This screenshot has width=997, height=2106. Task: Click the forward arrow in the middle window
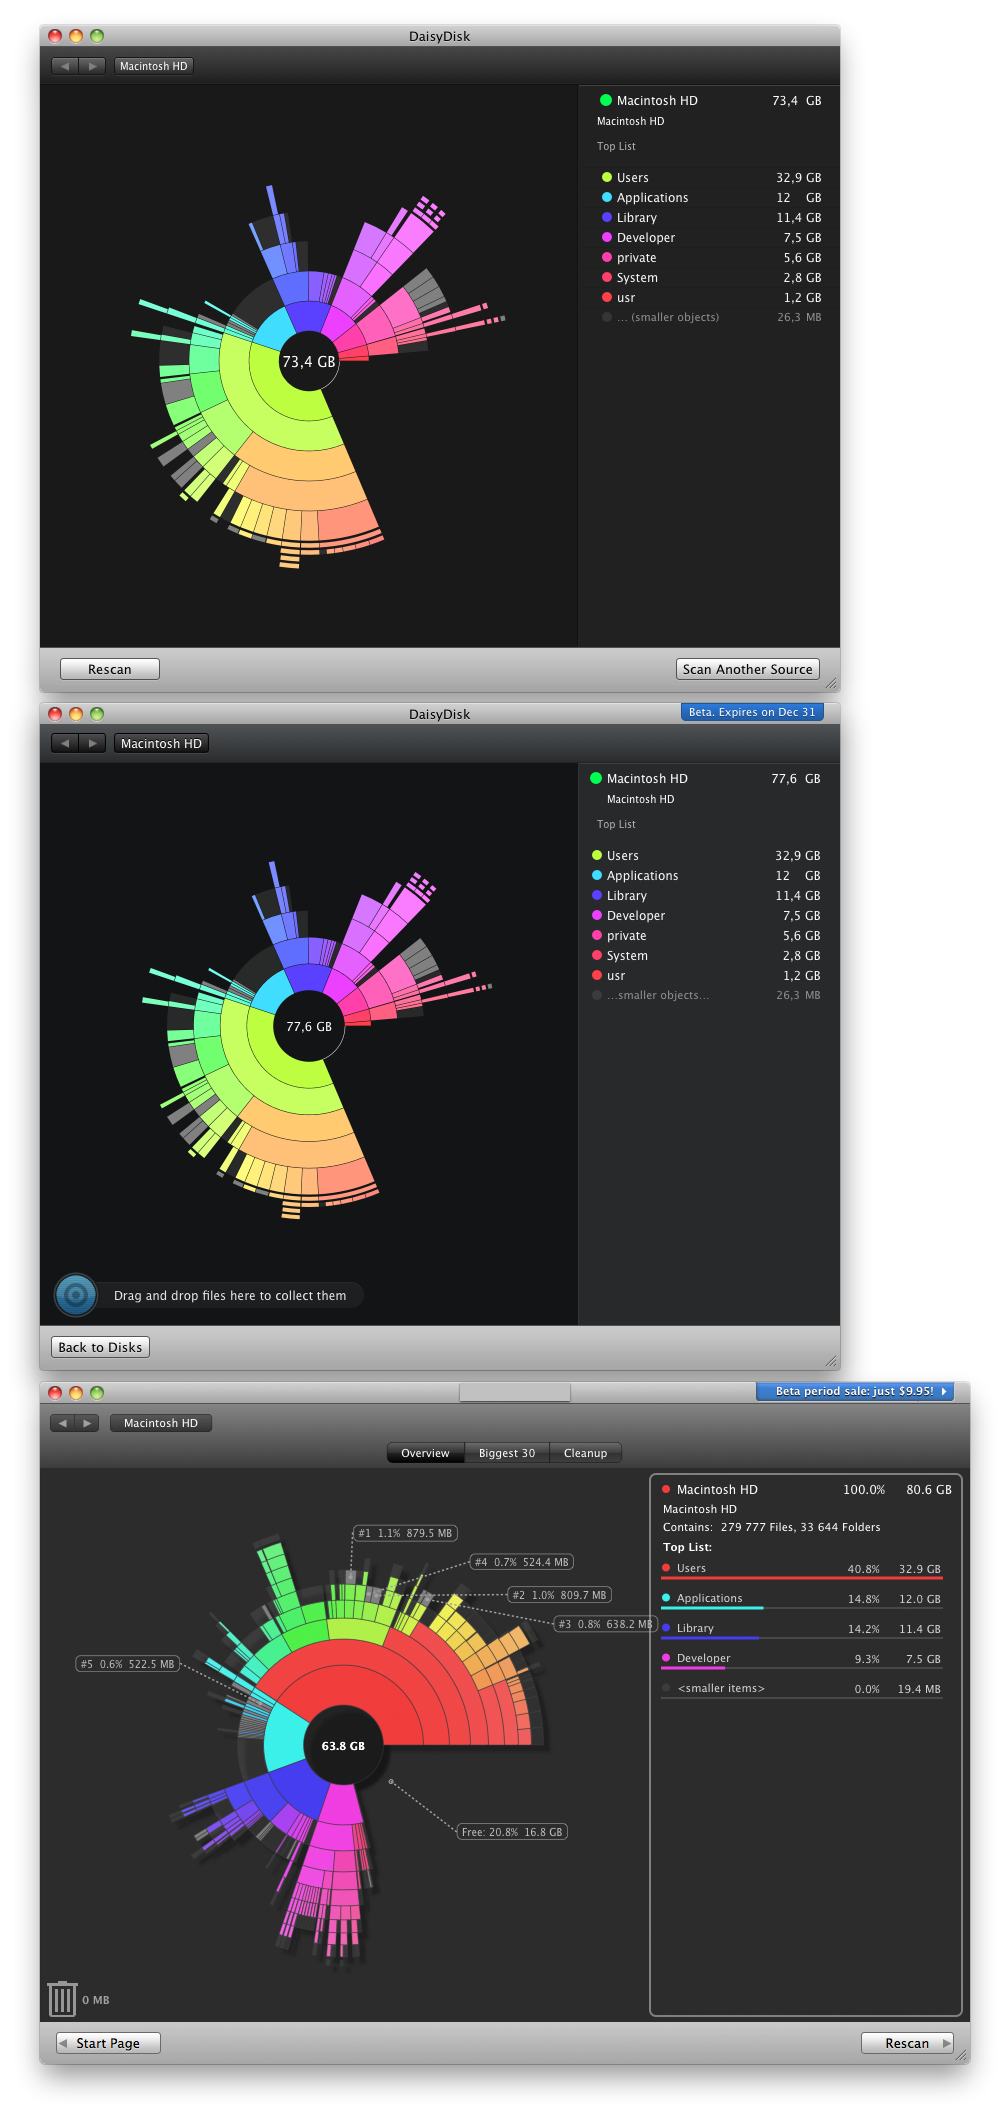tap(92, 743)
